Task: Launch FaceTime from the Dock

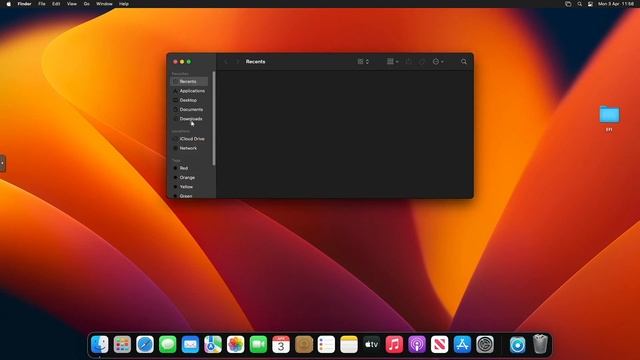Action: (258, 344)
